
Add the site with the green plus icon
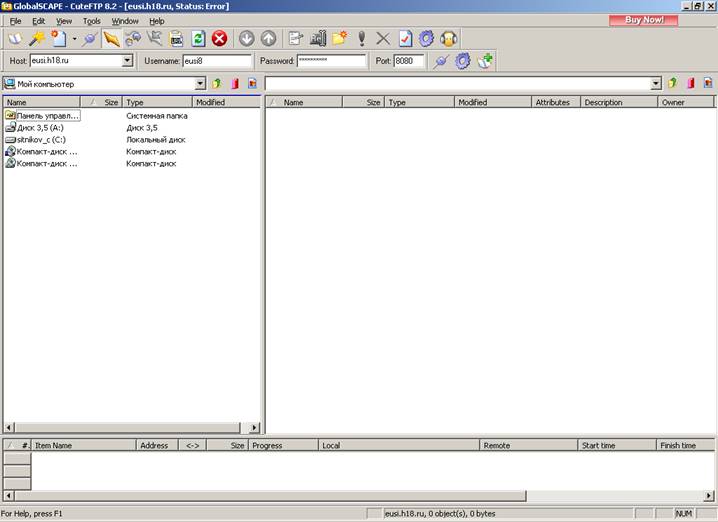point(485,61)
